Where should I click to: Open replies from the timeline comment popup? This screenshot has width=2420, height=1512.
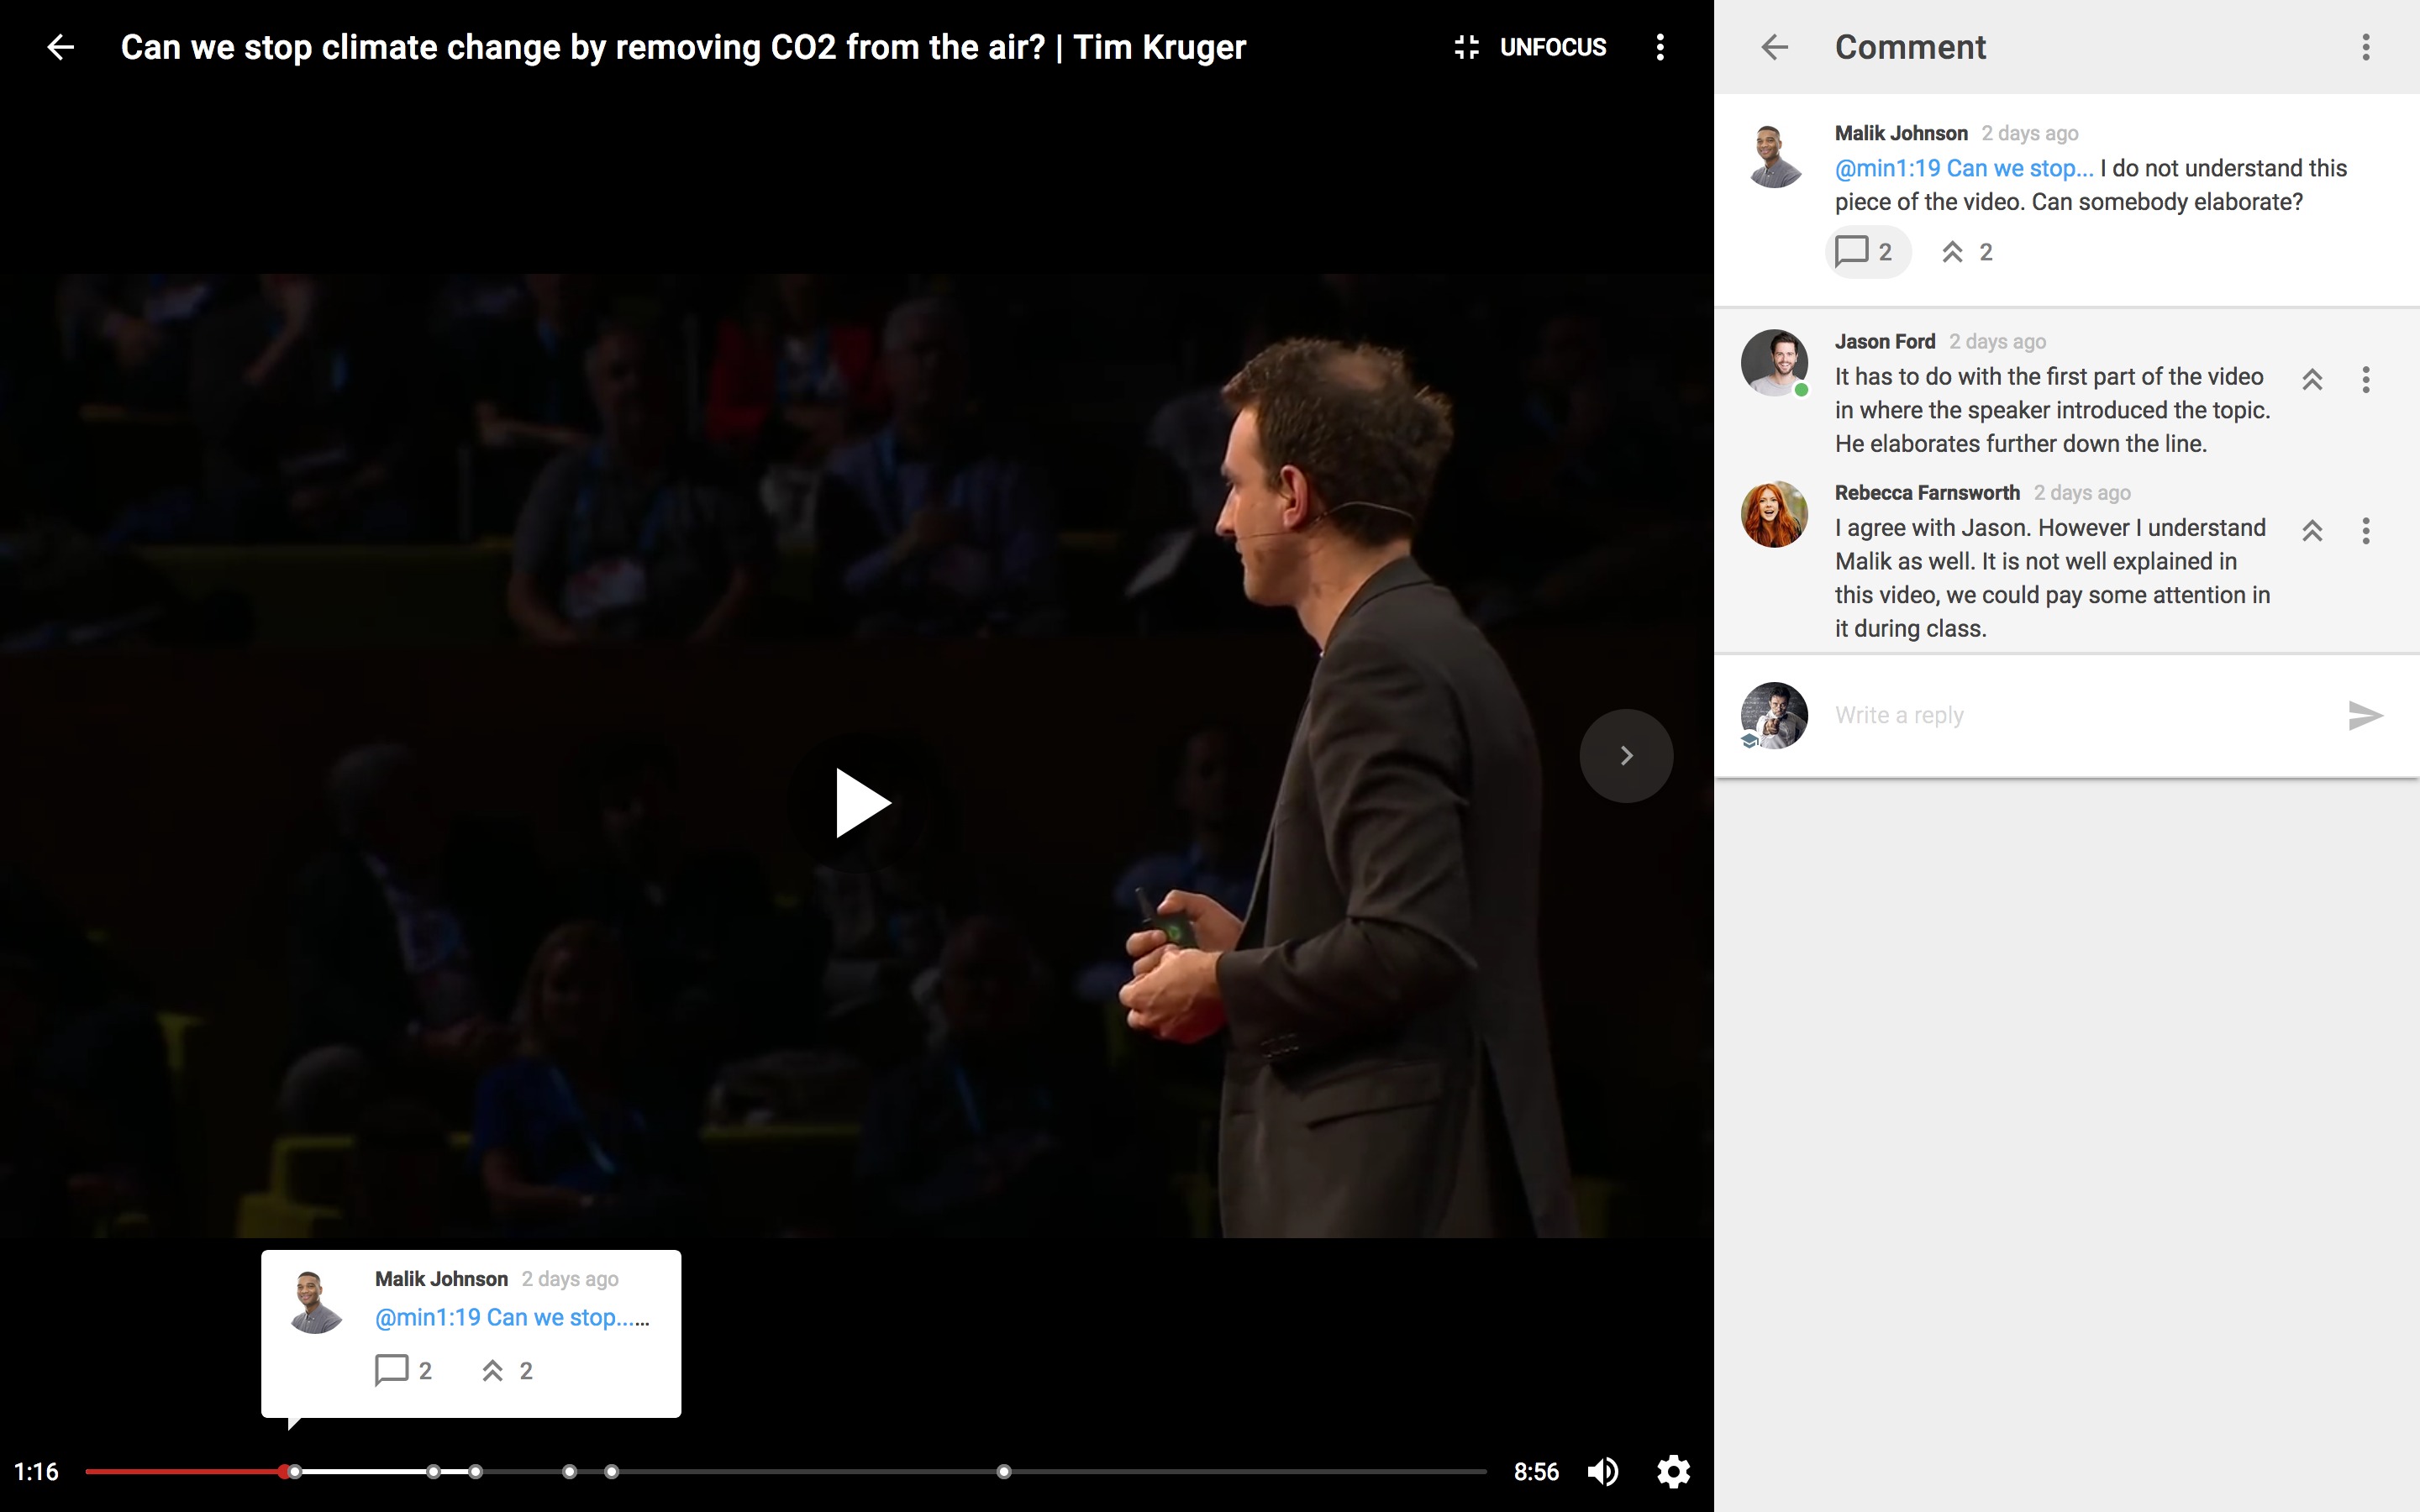pyautogui.click(x=403, y=1370)
